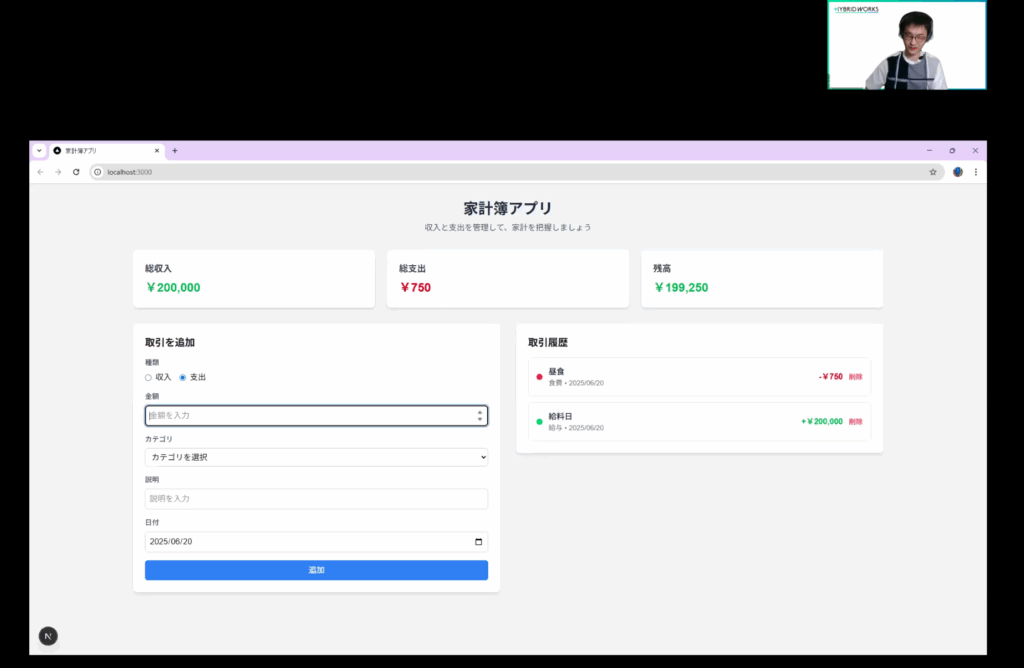1024x668 pixels.
Task: Click the presenter webcam thumbnail
Action: tap(907, 45)
